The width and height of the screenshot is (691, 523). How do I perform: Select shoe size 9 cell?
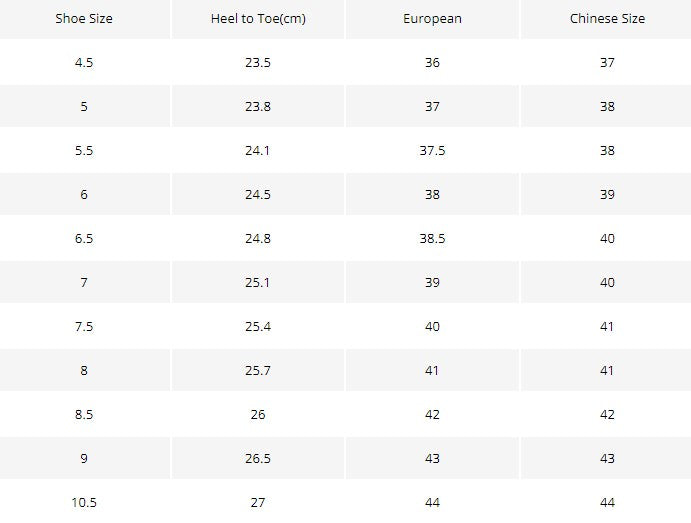click(x=84, y=459)
